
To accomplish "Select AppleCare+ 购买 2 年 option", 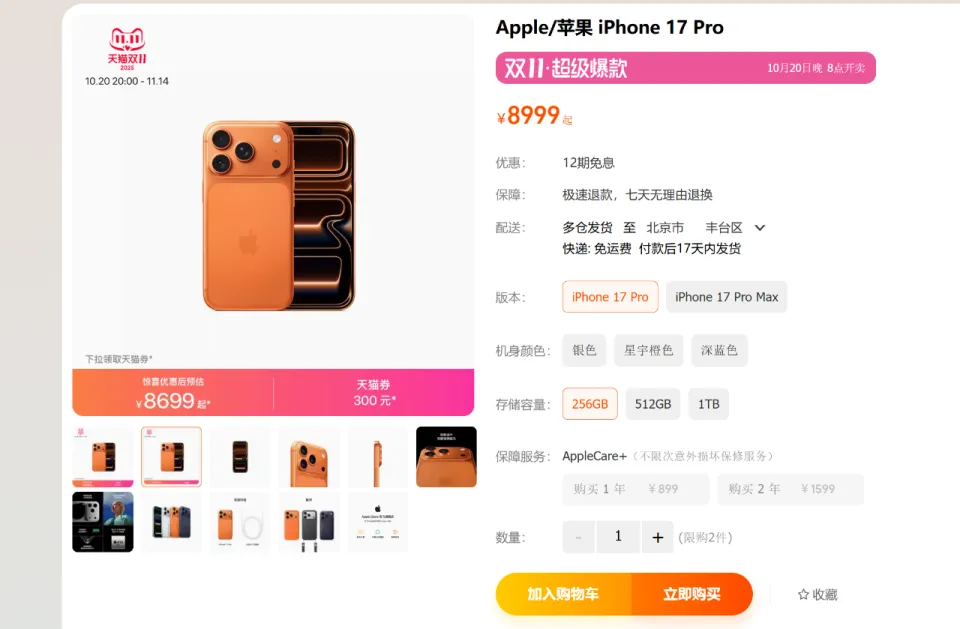I will (x=790, y=489).
